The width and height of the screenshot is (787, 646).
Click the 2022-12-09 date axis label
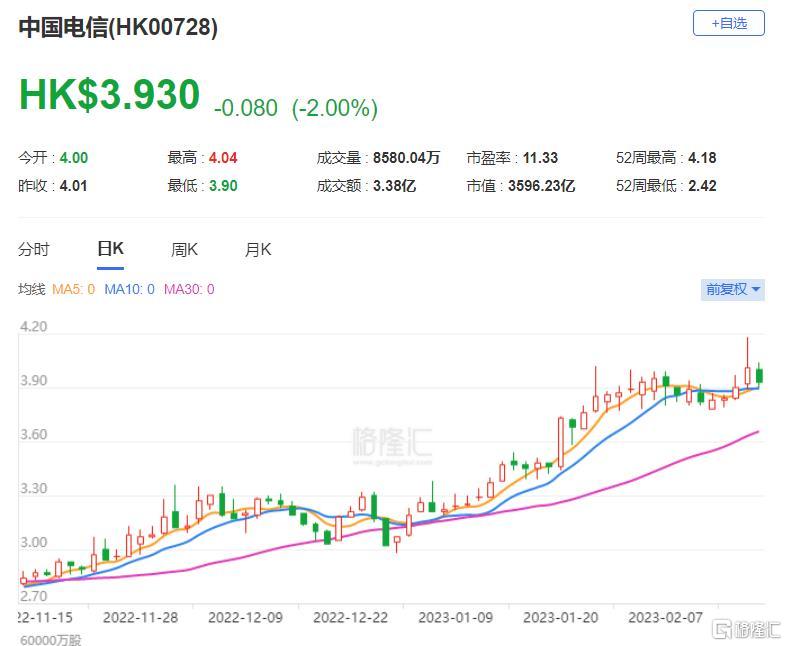pyautogui.click(x=245, y=617)
